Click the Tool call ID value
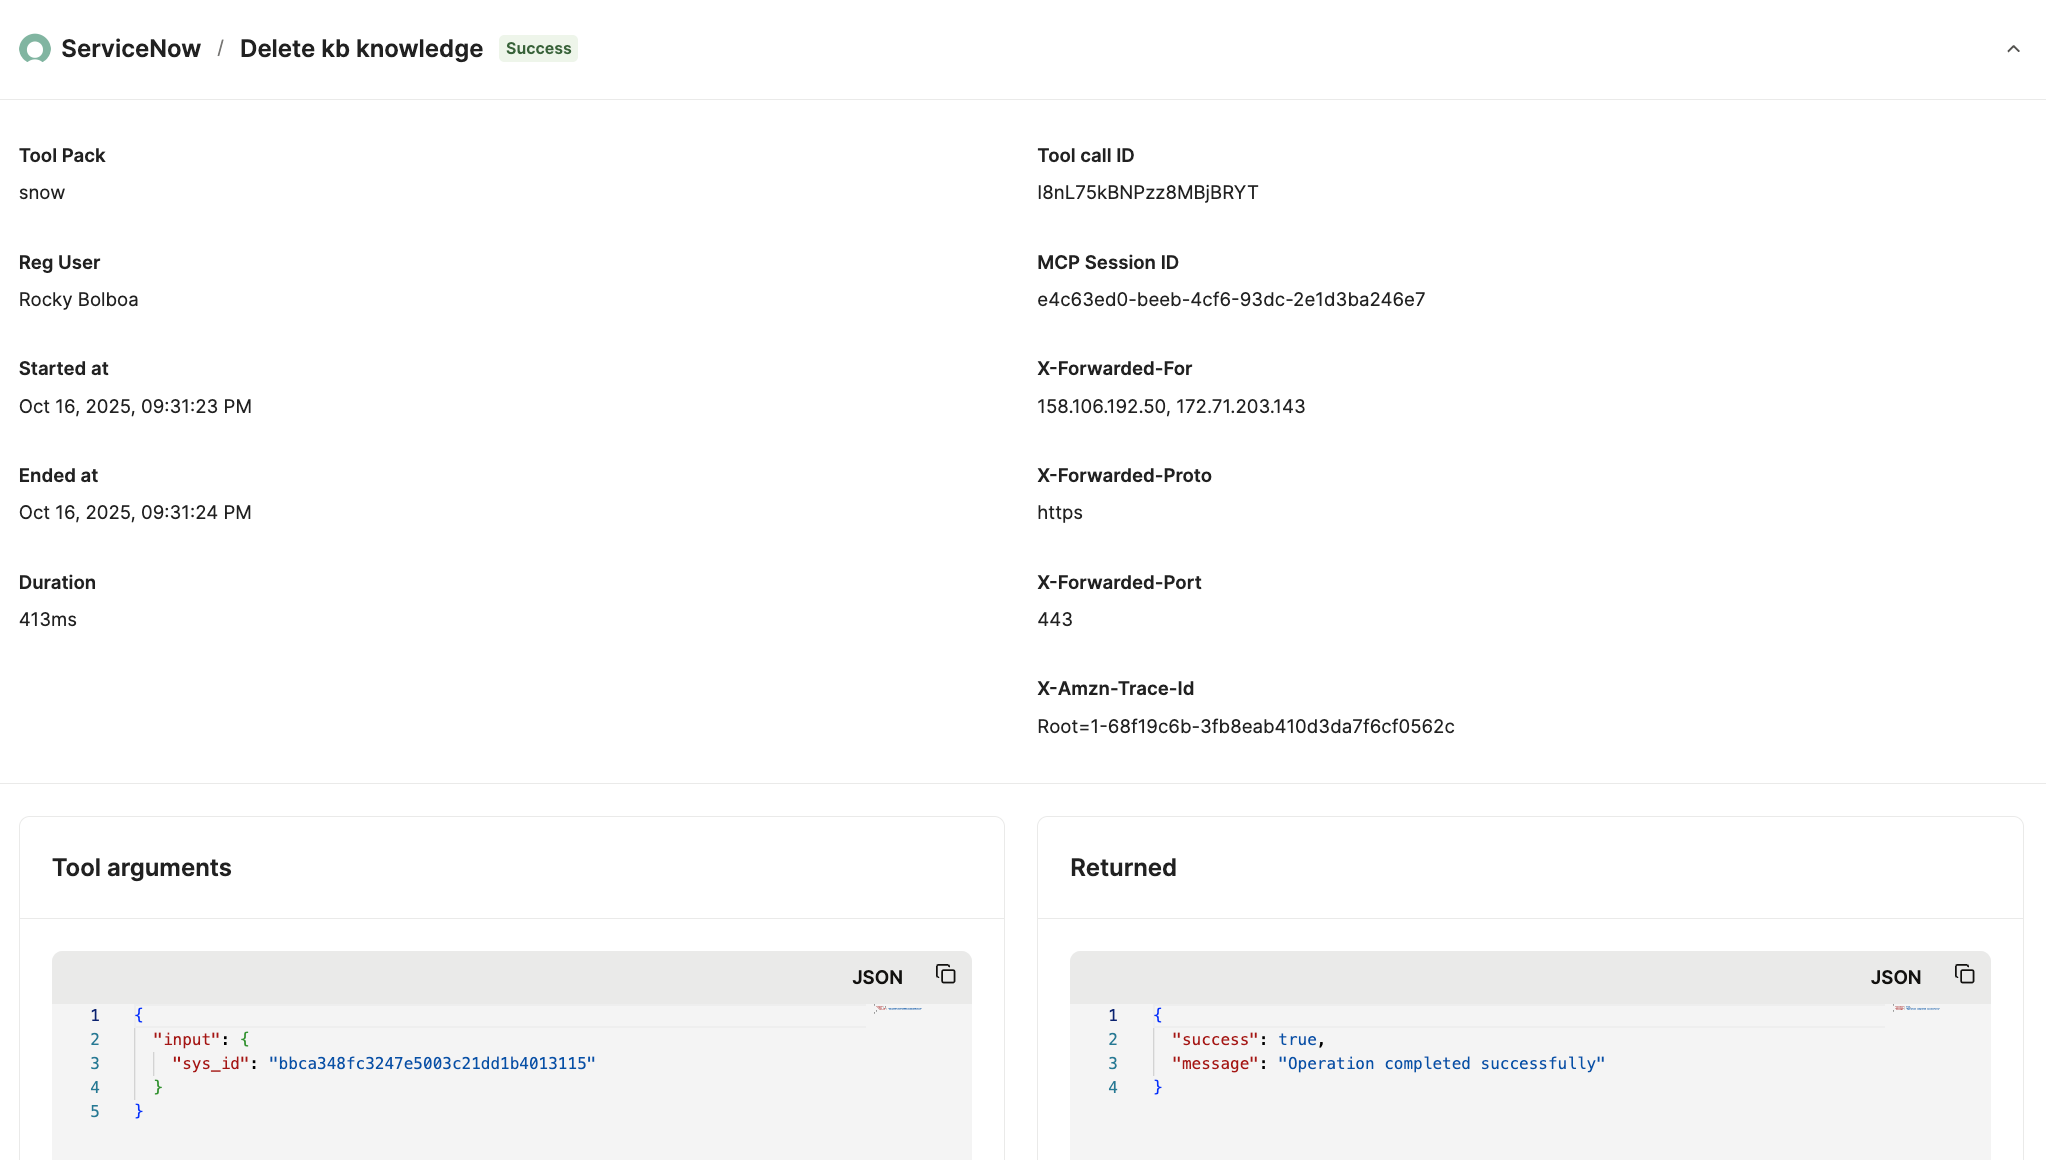Image resolution: width=2046 pixels, height=1160 pixels. point(1147,192)
